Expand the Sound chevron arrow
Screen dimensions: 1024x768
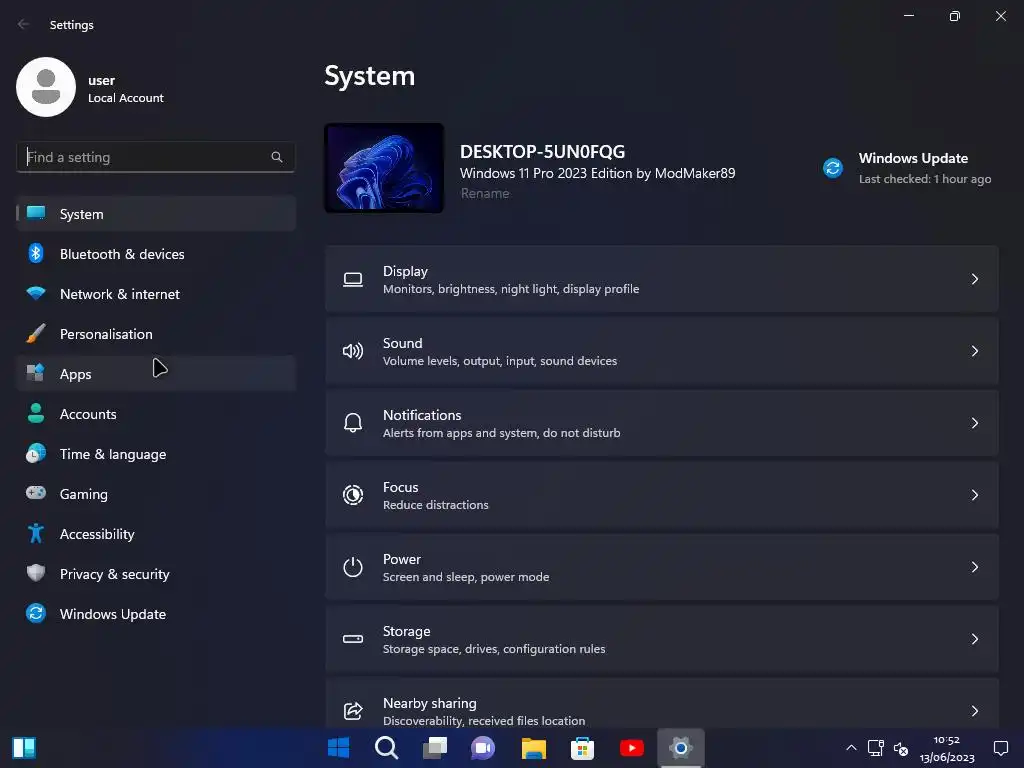pyautogui.click(x=974, y=351)
